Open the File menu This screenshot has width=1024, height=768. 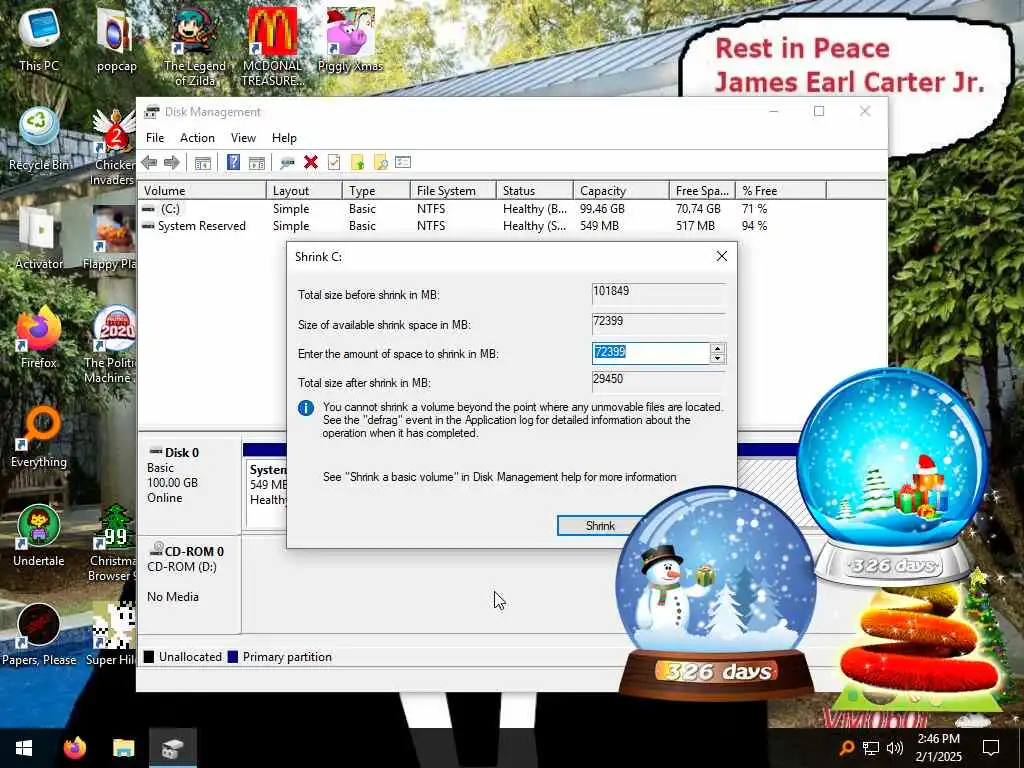pos(155,138)
